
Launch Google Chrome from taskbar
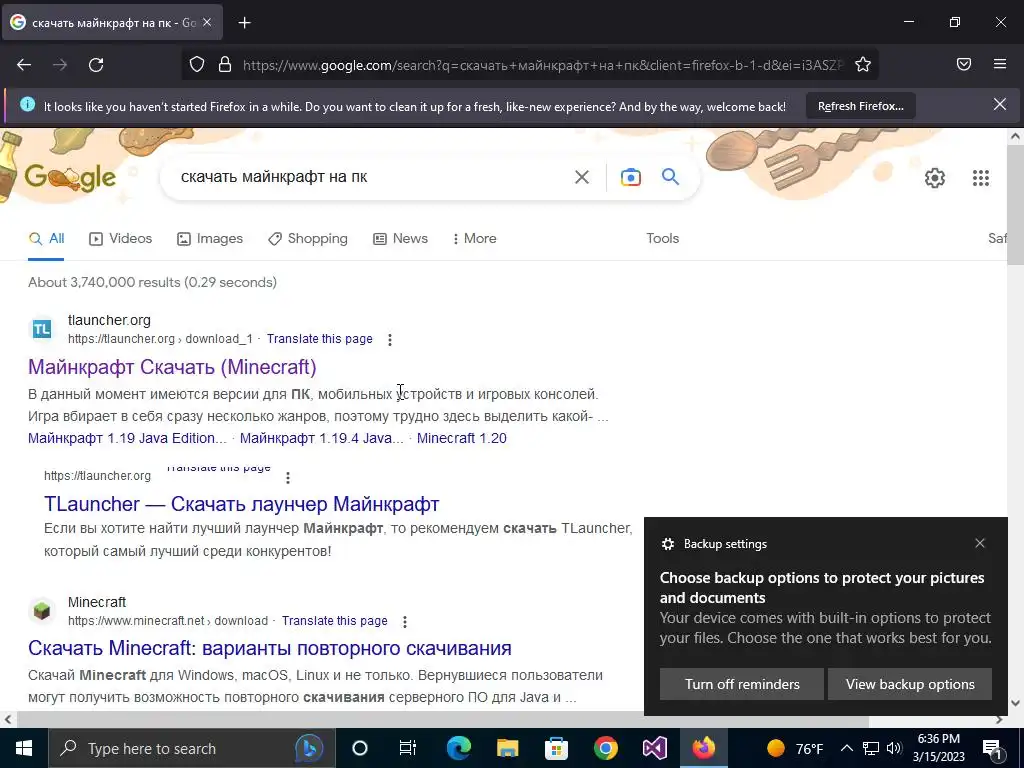click(x=605, y=748)
